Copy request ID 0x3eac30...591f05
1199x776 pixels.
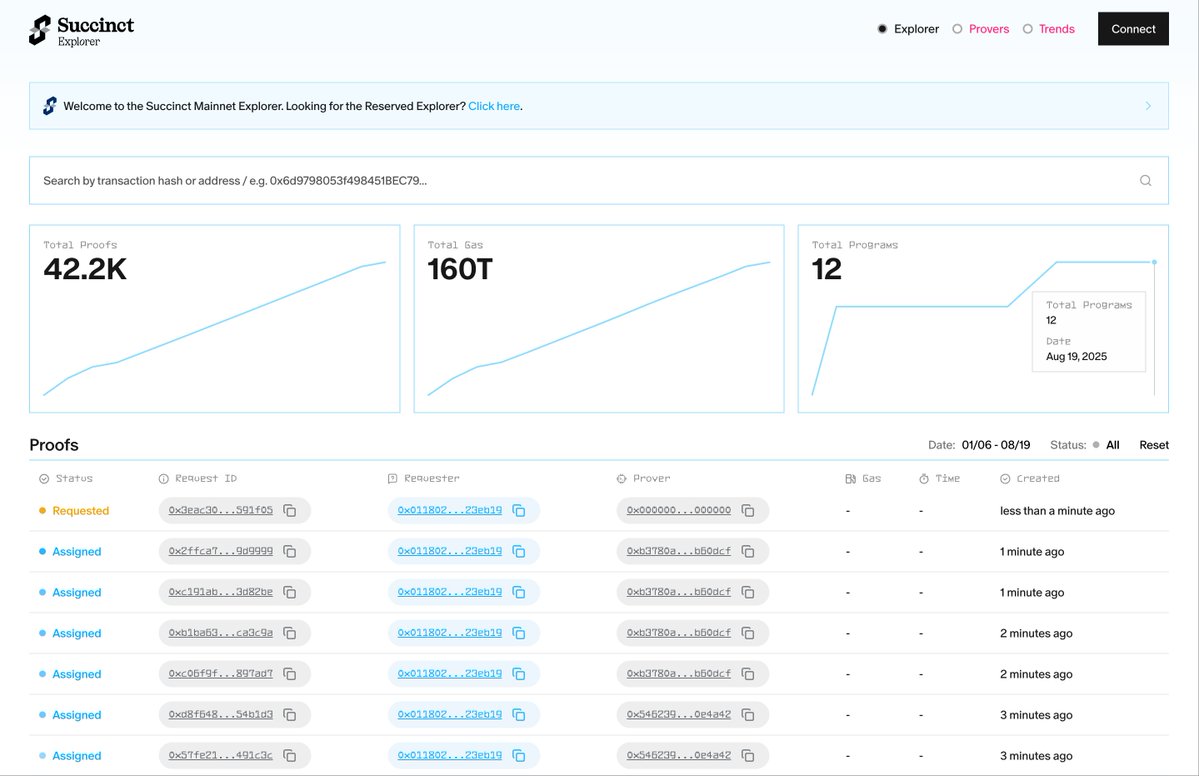[290, 511]
